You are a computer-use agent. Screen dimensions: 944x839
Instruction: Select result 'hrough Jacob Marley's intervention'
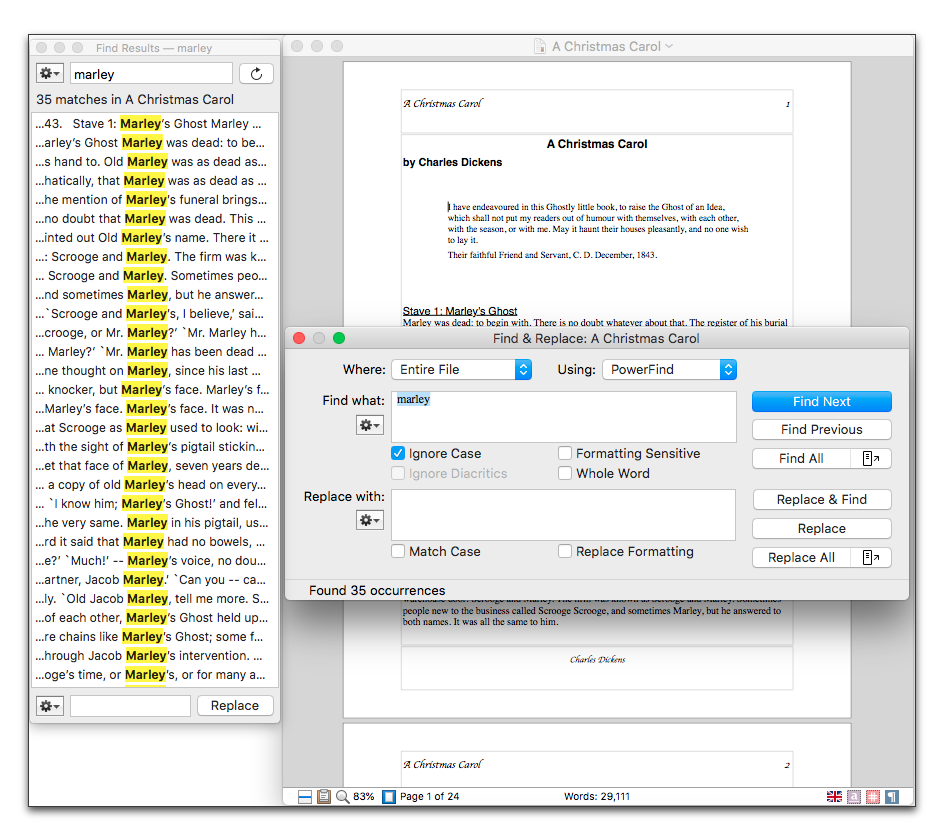click(x=155, y=656)
